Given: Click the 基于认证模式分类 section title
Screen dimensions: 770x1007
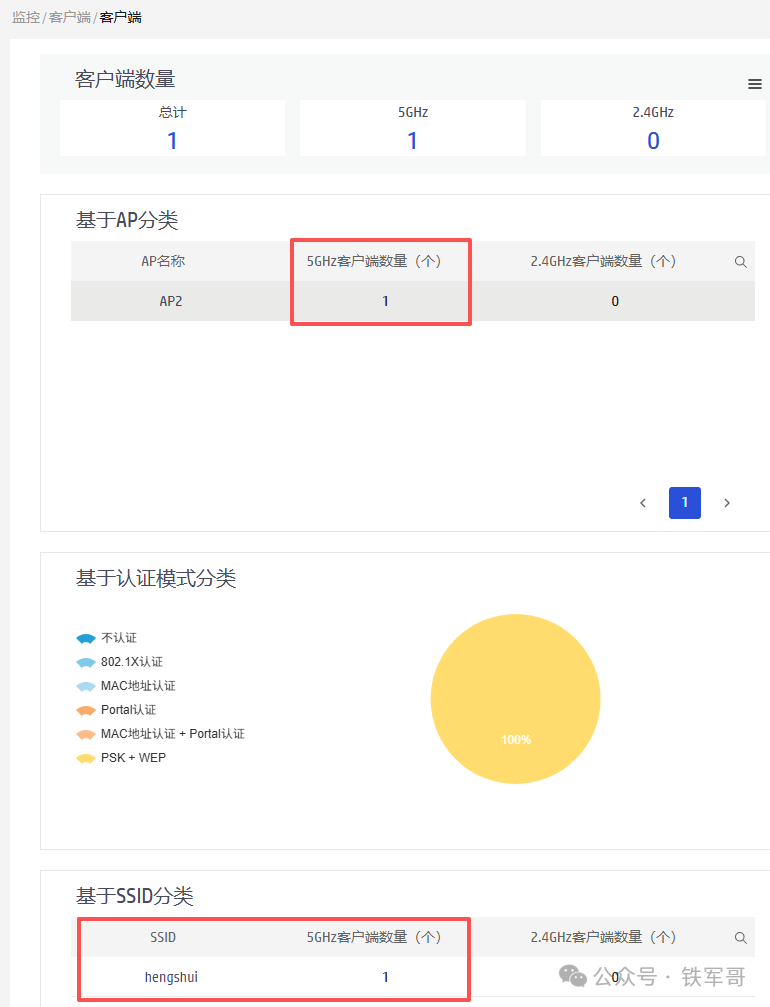Looking at the screenshot, I should coord(156,578).
